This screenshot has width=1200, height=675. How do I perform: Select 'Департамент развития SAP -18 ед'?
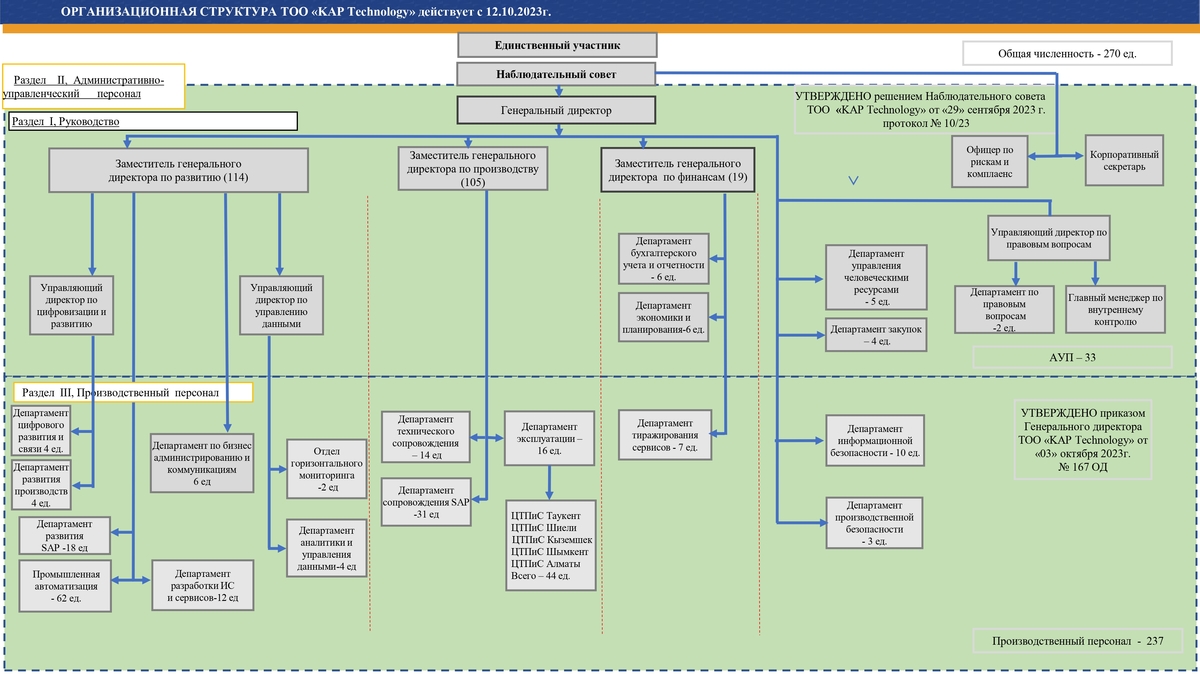(x=65, y=535)
